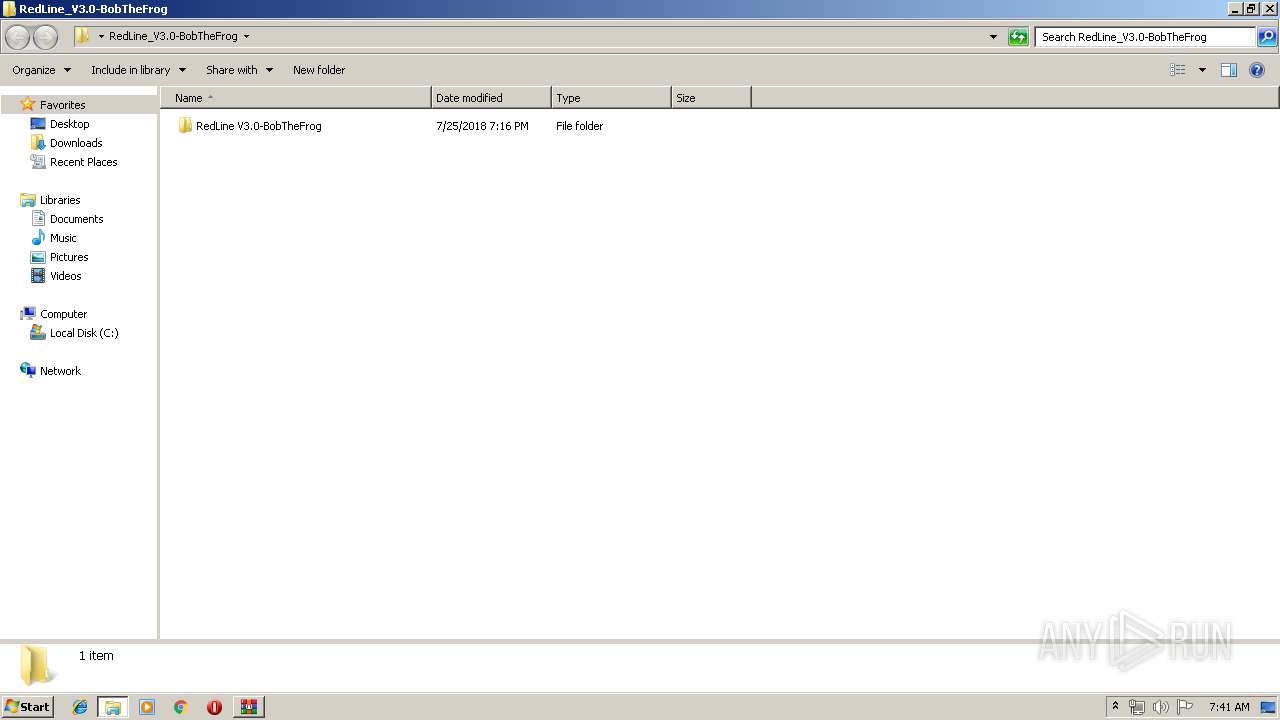Select Network in navigation pane
Viewport: 1280px width, 720px height.
tap(60, 371)
